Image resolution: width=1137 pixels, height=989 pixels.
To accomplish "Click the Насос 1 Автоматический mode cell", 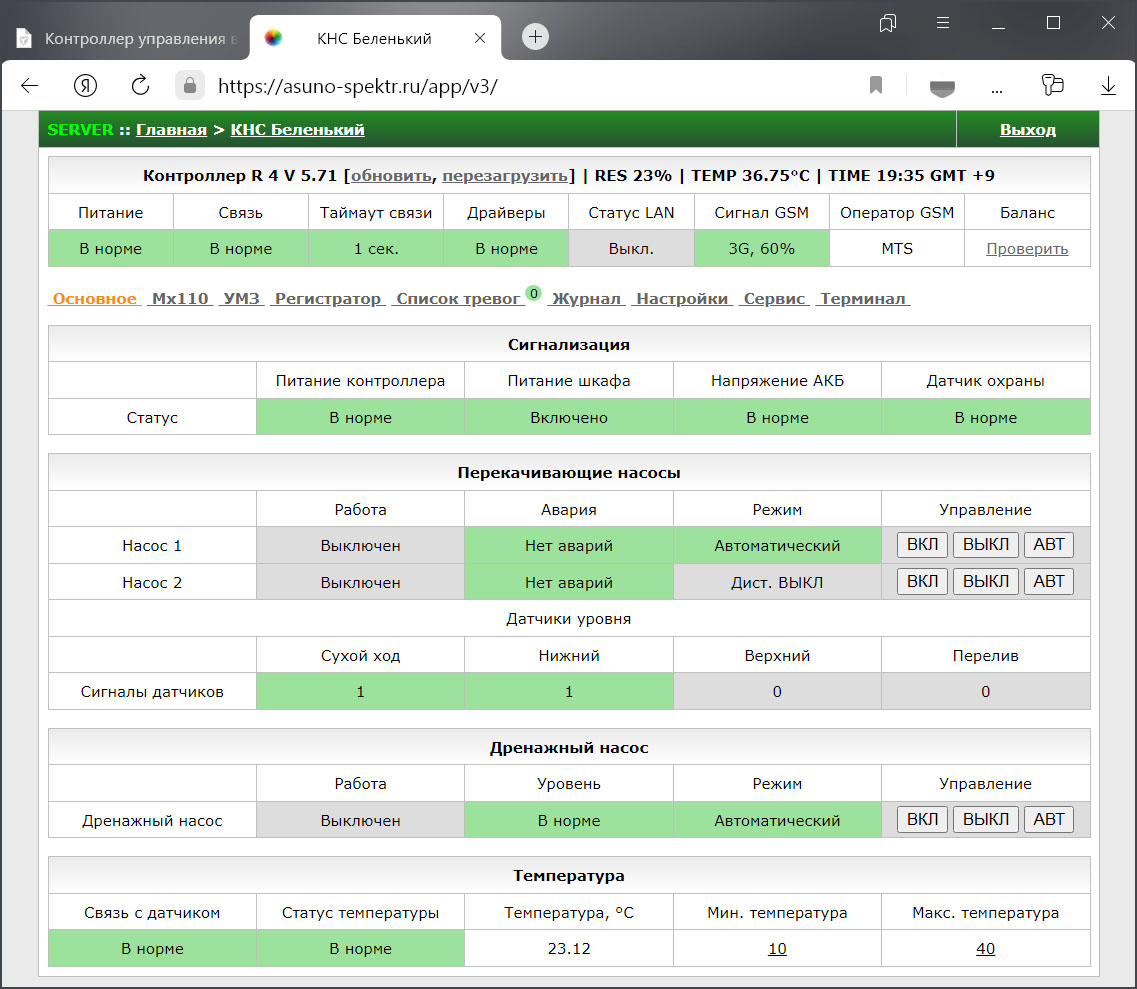I will coord(777,545).
